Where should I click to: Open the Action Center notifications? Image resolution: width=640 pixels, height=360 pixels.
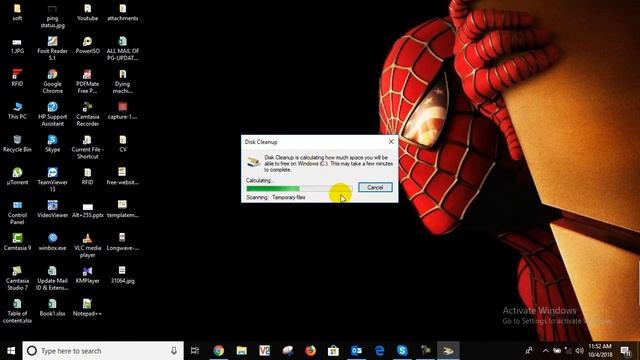pyautogui.click(x=625, y=351)
